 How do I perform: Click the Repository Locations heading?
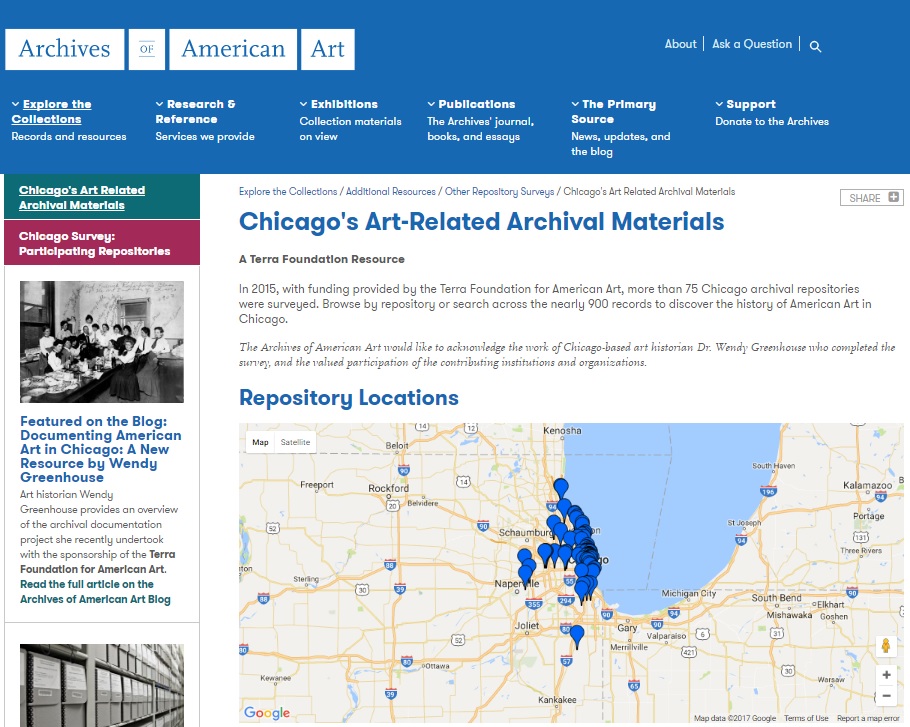coord(349,398)
